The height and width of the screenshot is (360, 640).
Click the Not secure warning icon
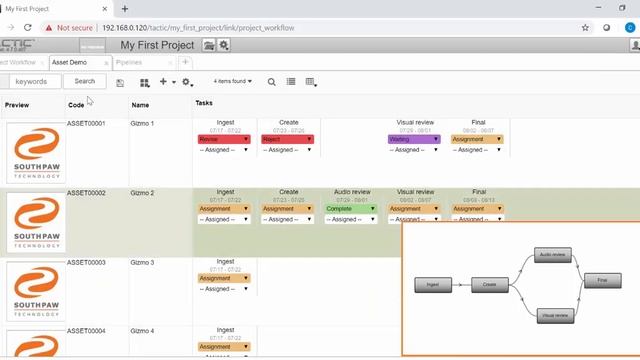(x=49, y=28)
